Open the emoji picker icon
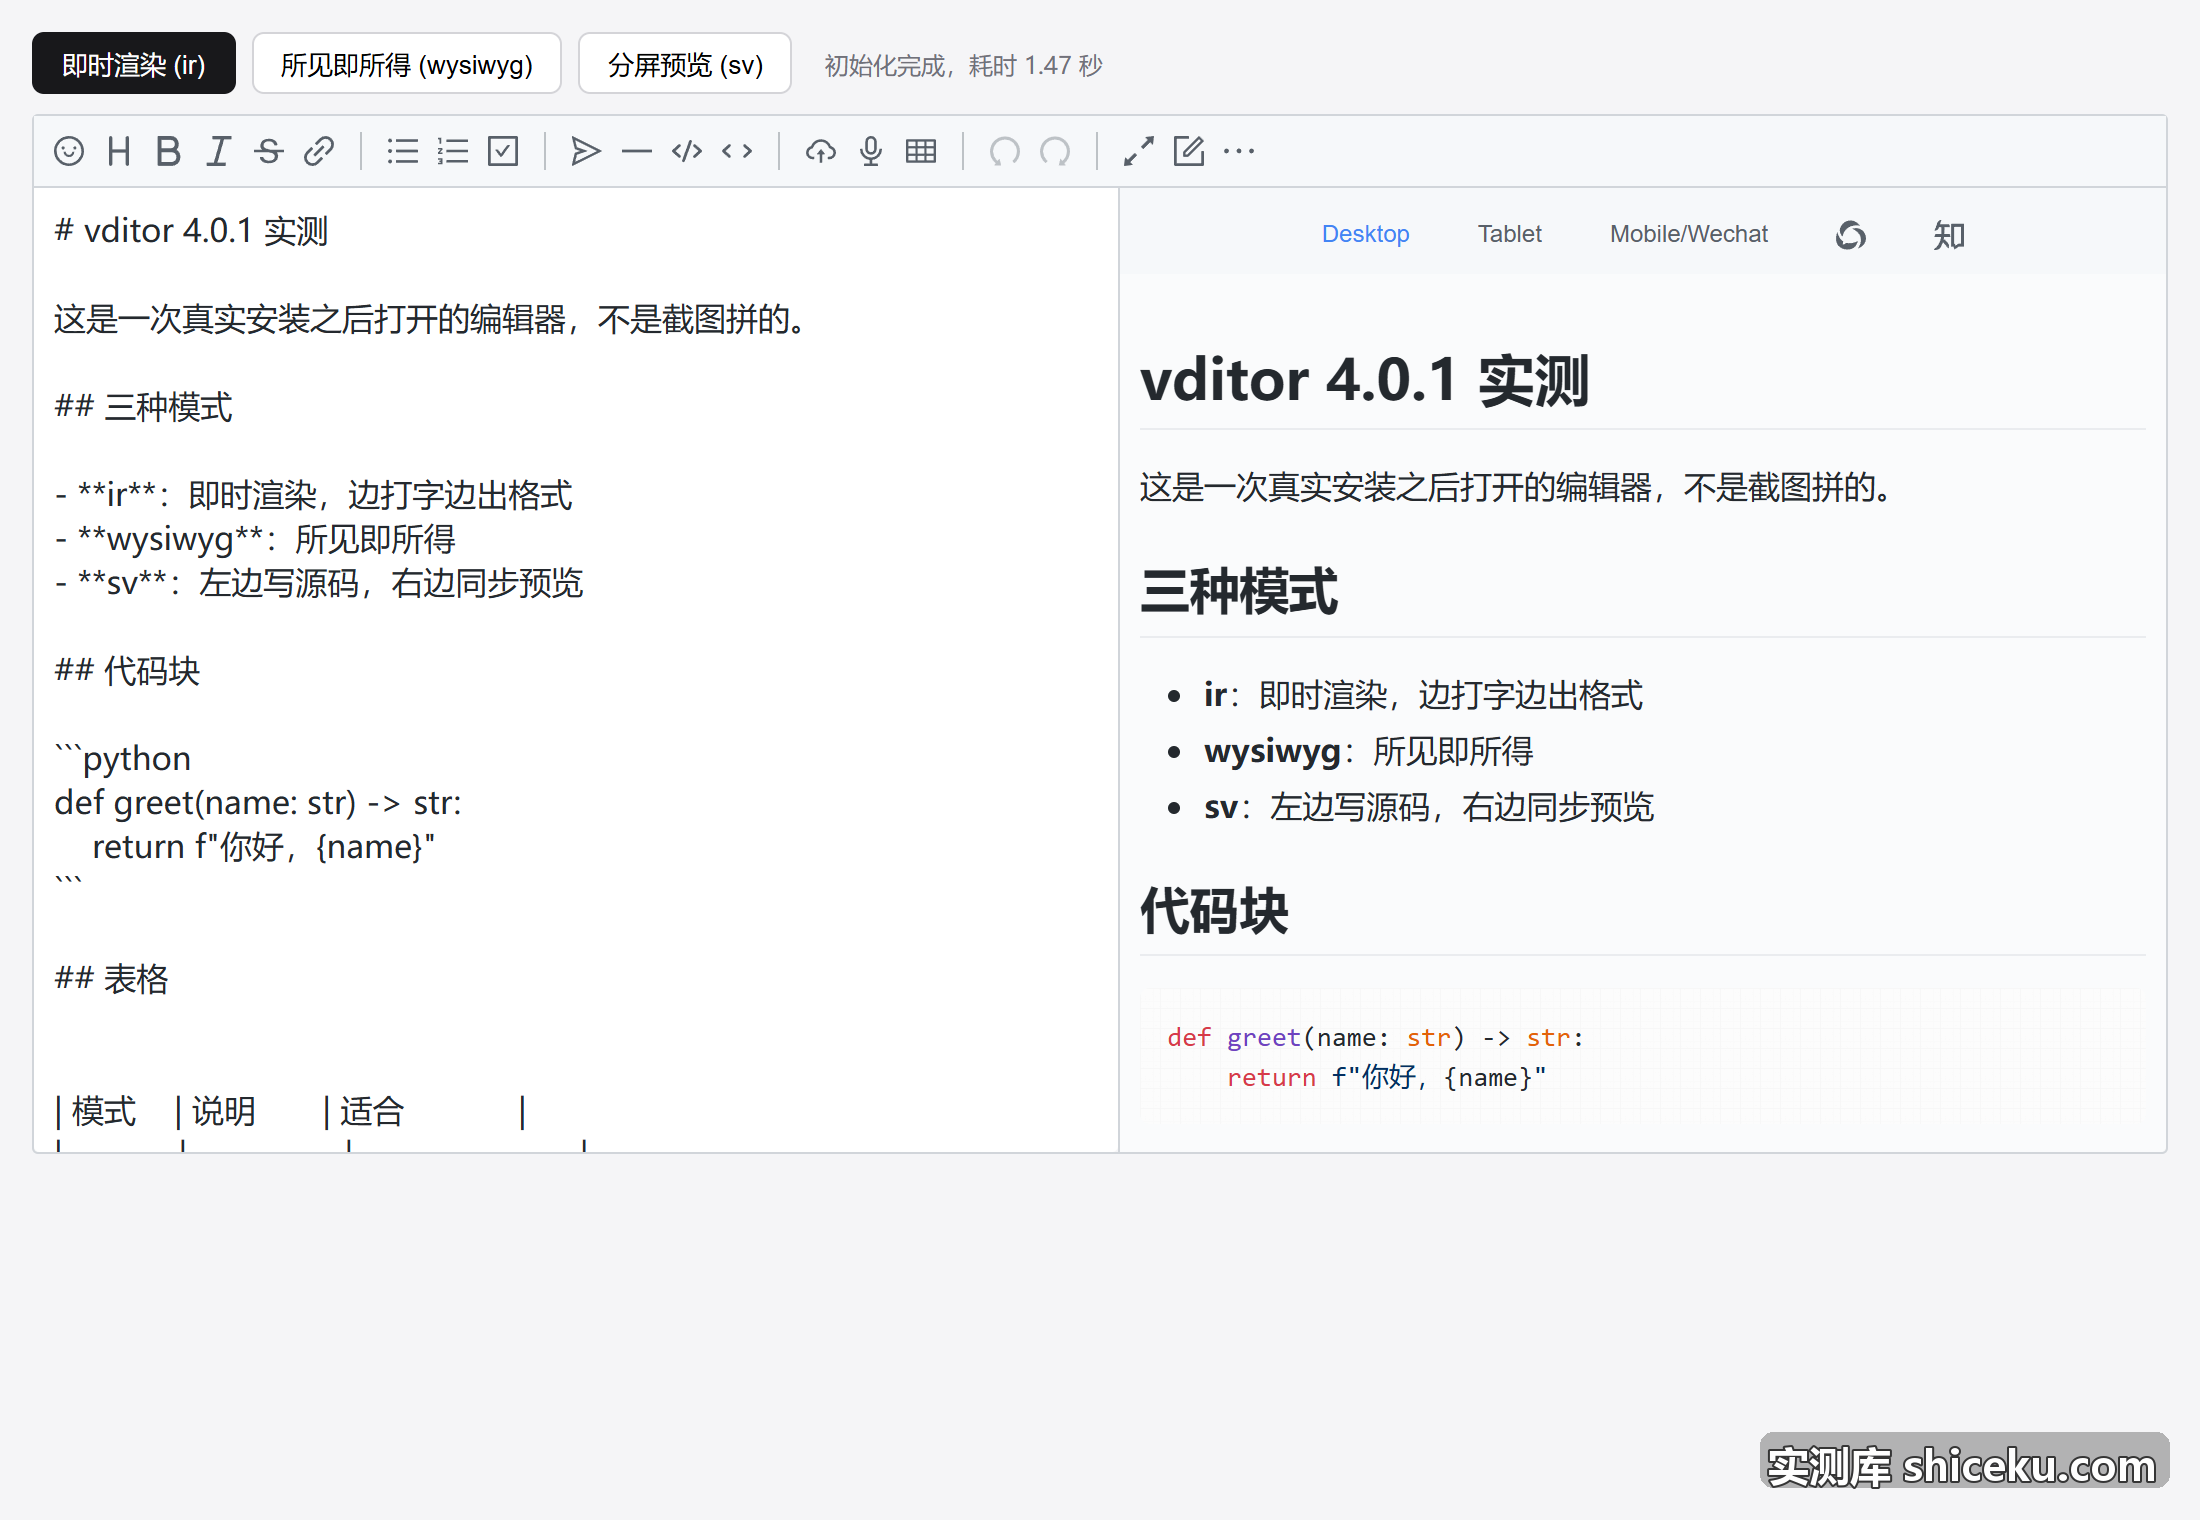This screenshot has width=2200, height=1520. click(x=69, y=151)
